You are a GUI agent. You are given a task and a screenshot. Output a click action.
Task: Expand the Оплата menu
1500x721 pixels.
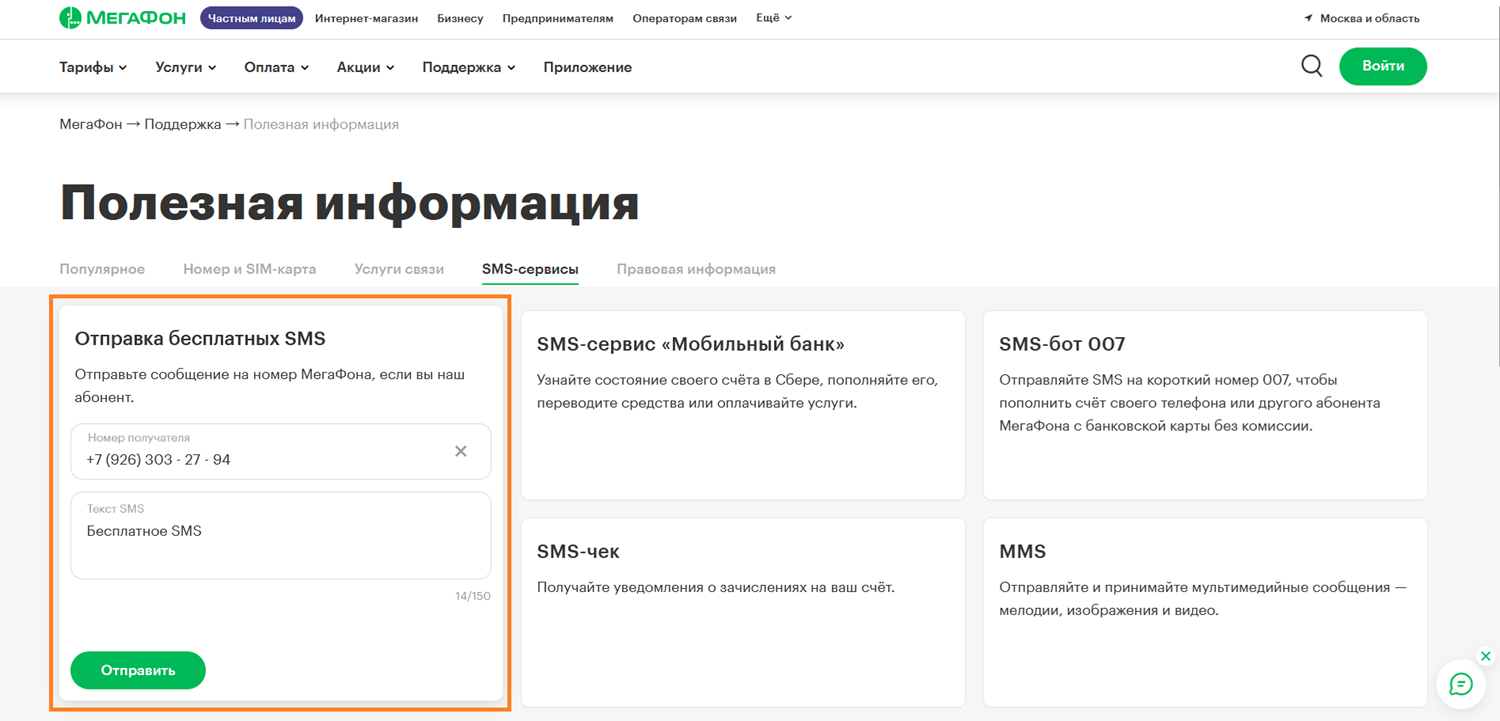coord(276,67)
